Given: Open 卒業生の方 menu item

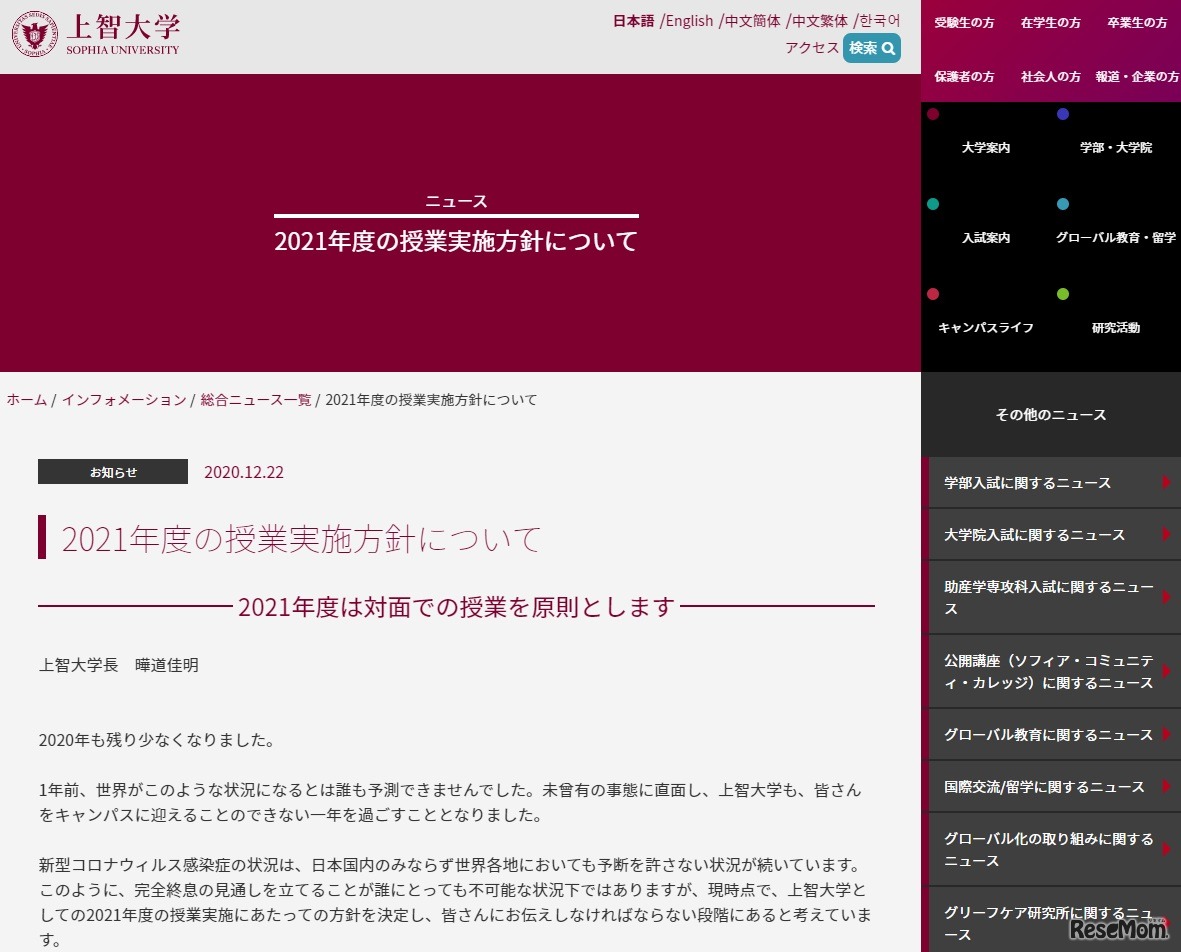Looking at the screenshot, I should [x=1137, y=23].
